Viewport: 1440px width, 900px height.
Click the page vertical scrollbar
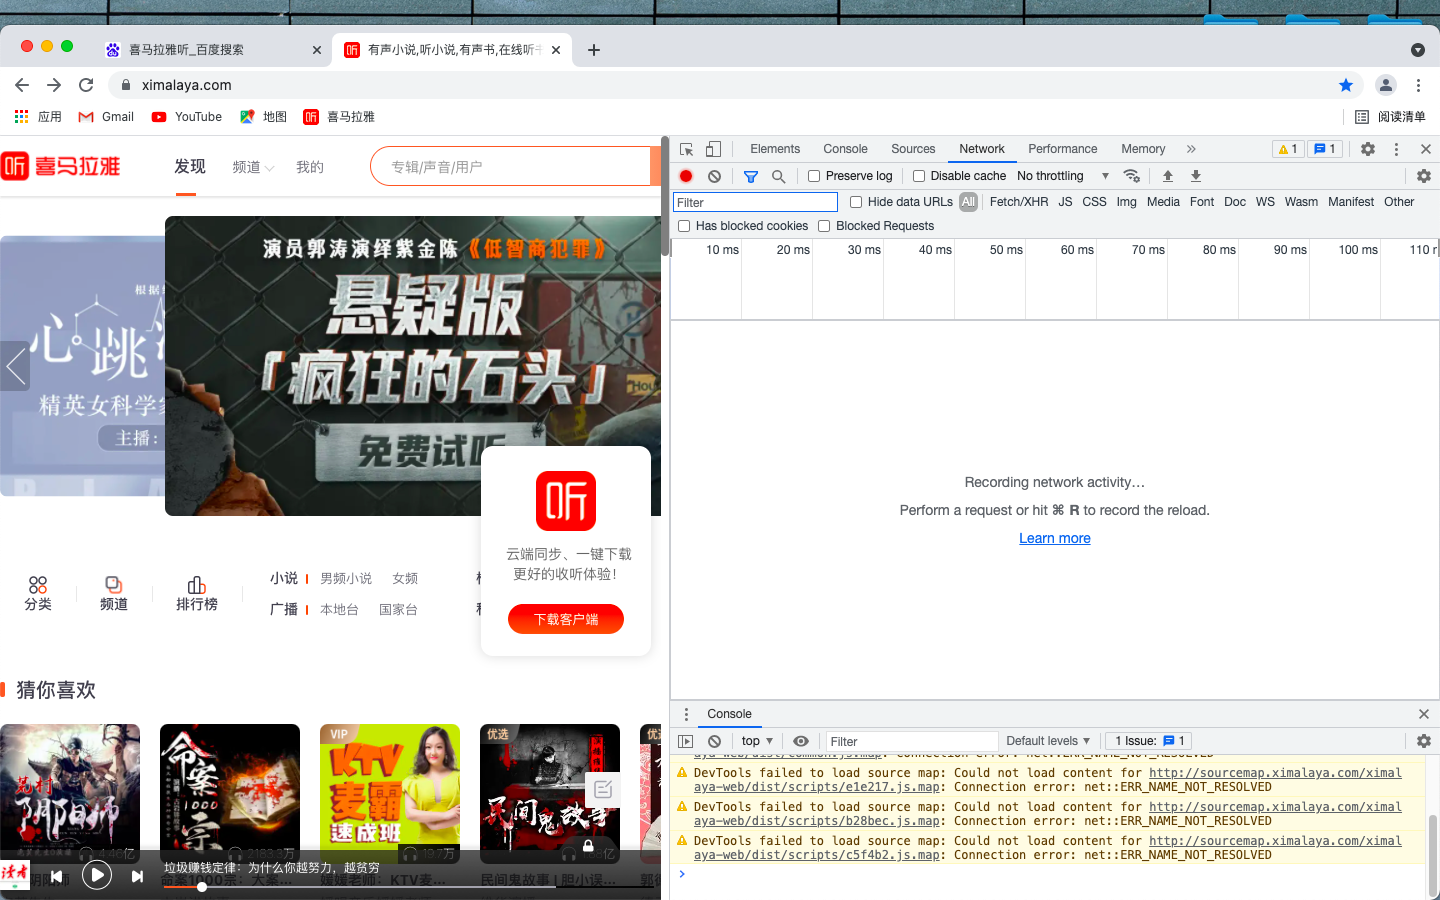coord(665,195)
